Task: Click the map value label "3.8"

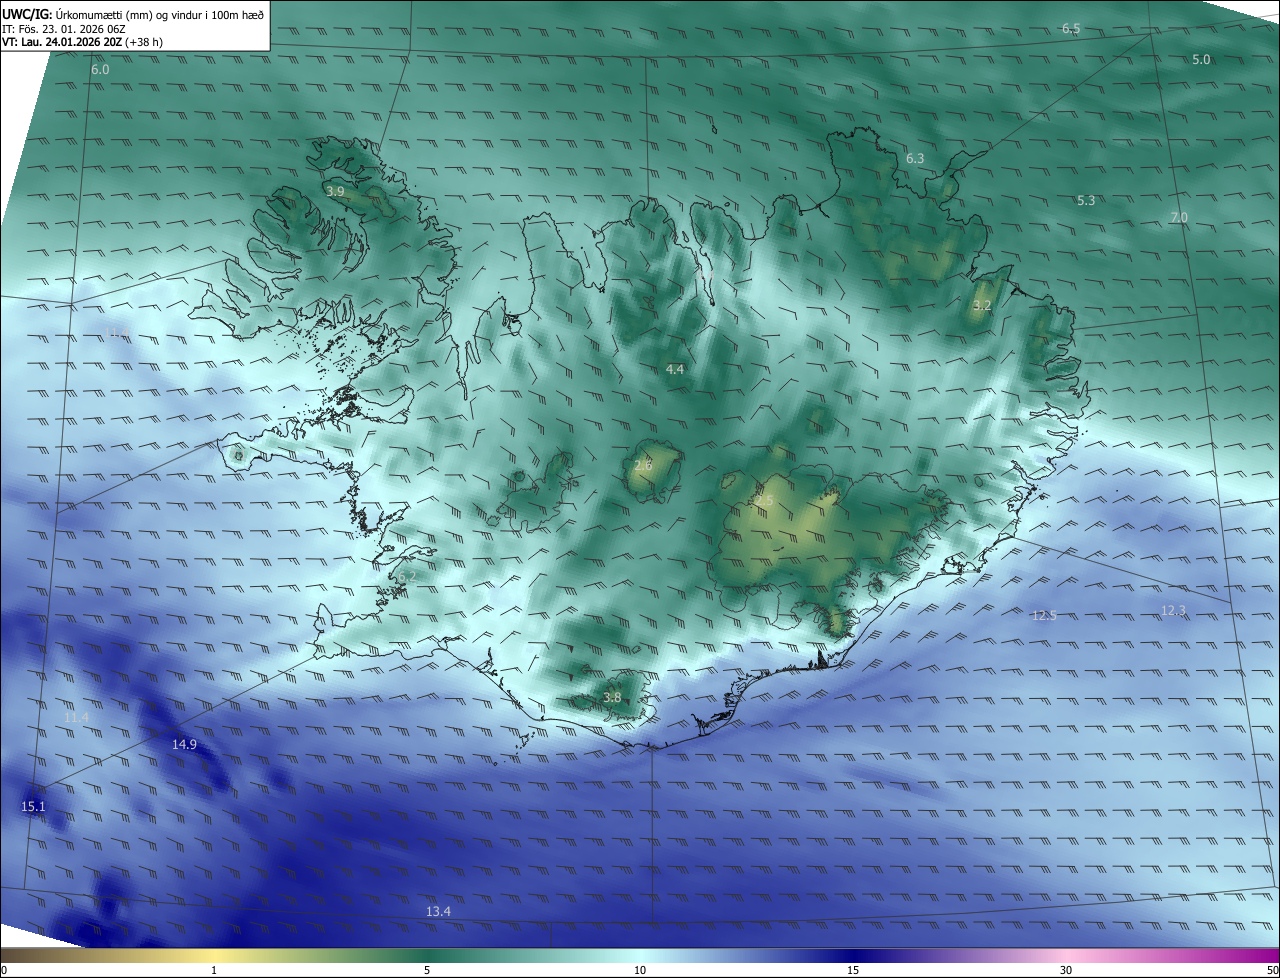Action: tap(612, 698)
